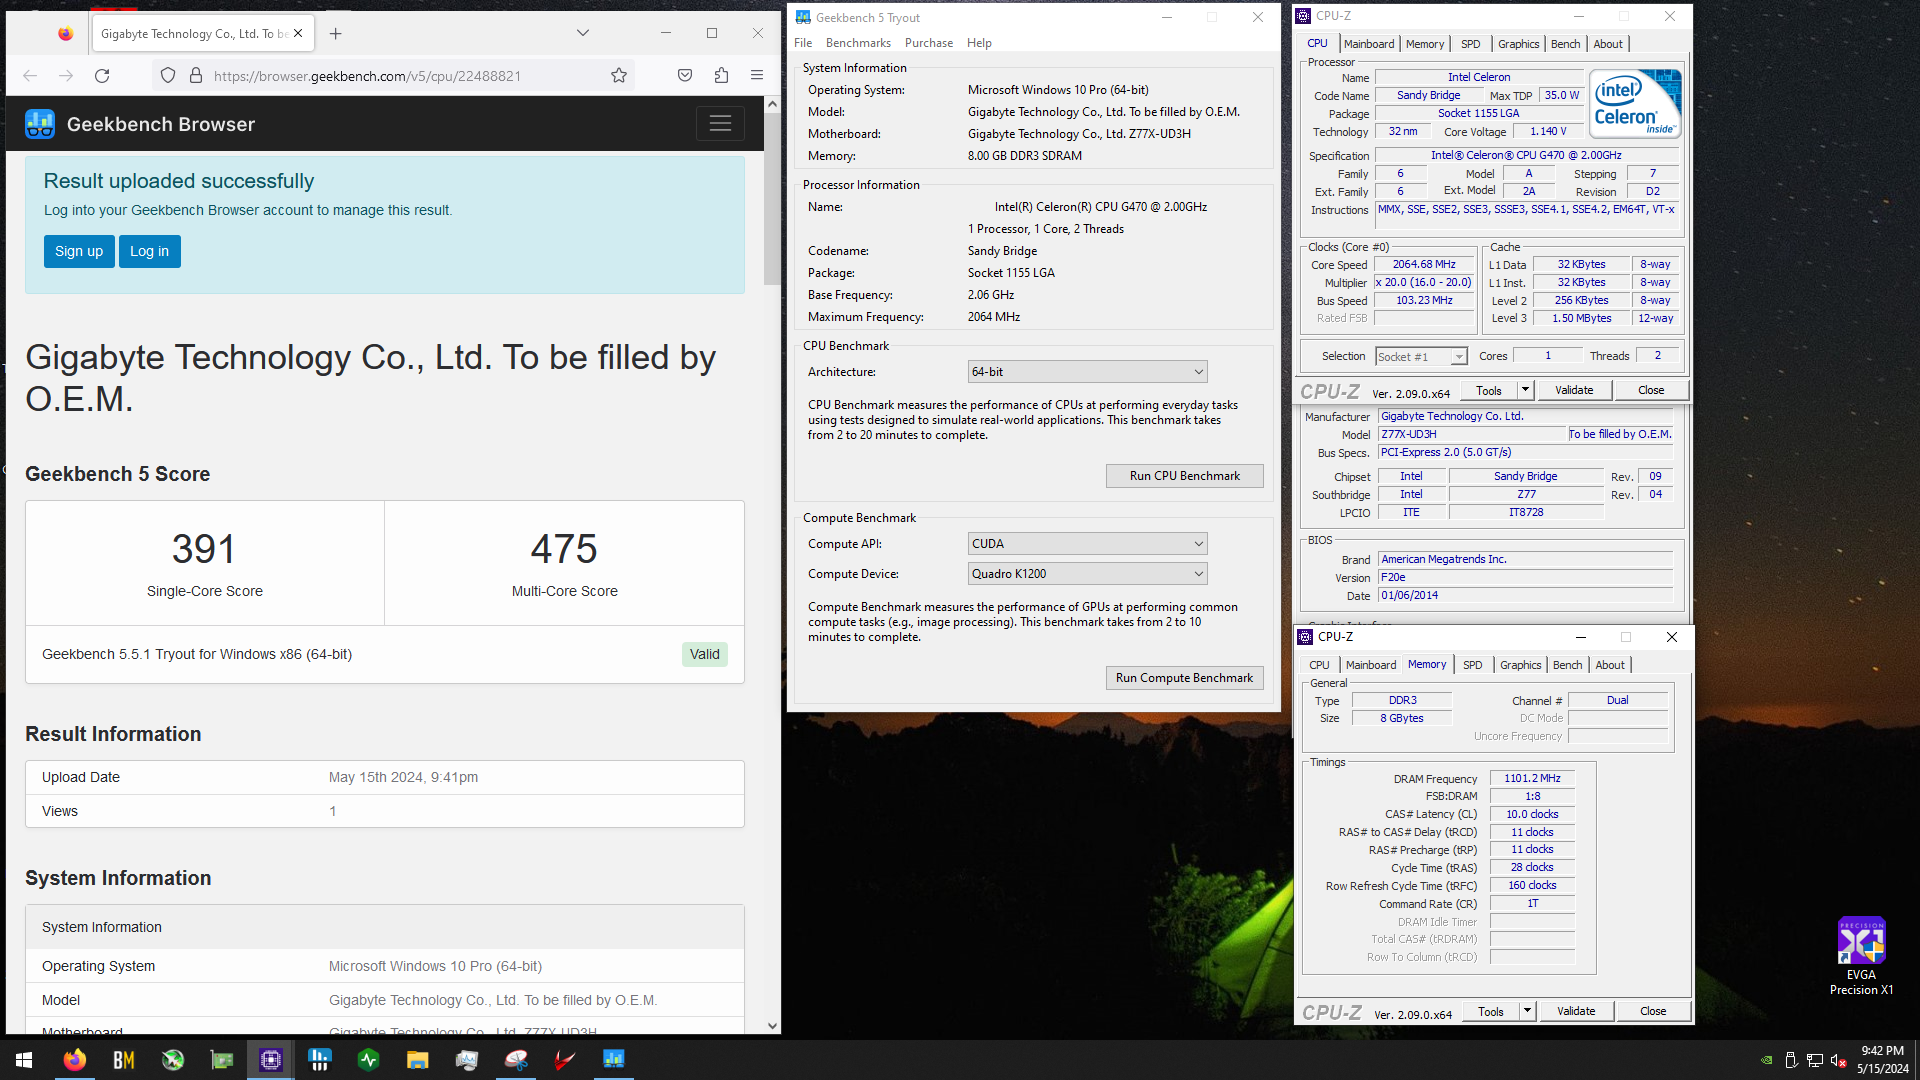
Task: Switch to Bench tab in upper CPU-Z window
Action: pyautogui.click(x=1565, y=44)
